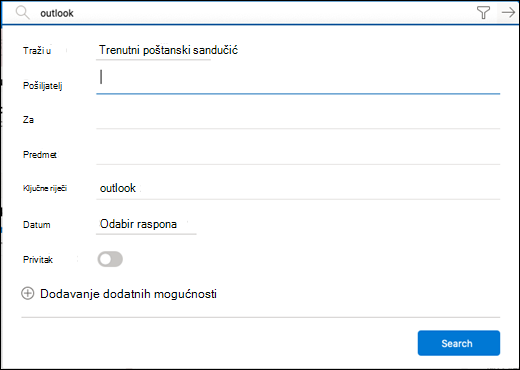
Task: Open the filter funnel icon
Action: [483, 13]
